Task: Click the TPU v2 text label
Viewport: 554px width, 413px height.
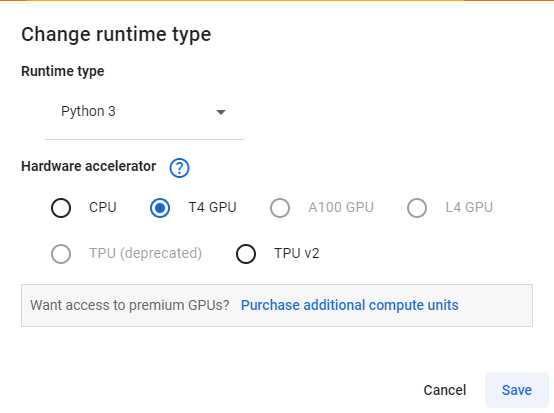Action: click(297, 253)
